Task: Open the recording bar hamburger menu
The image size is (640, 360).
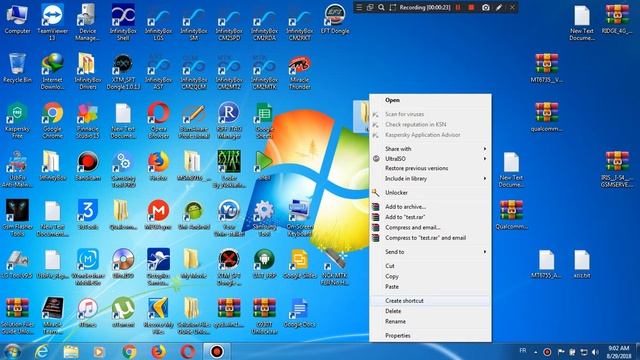Action: pyautogui.click(x=359, y=7)
